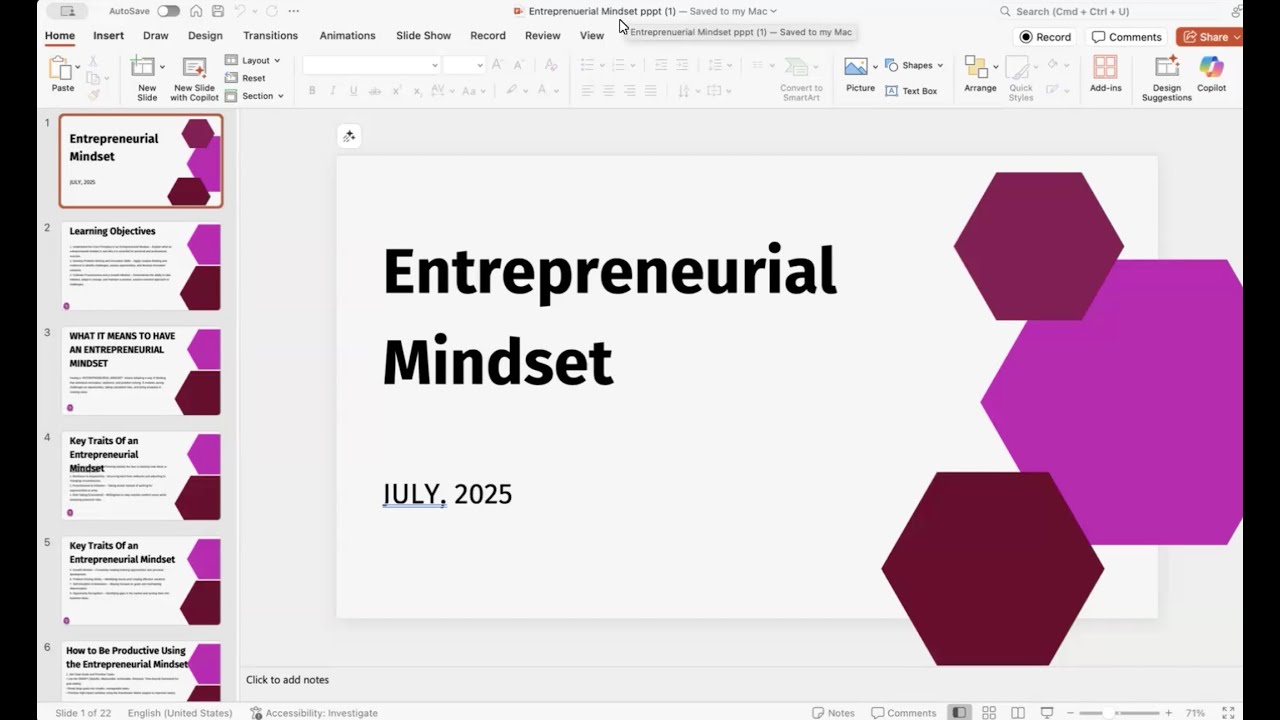Switch to Slide Sorter view
The width and height of the screenshot is (1280, 720).
coord(989,713)
